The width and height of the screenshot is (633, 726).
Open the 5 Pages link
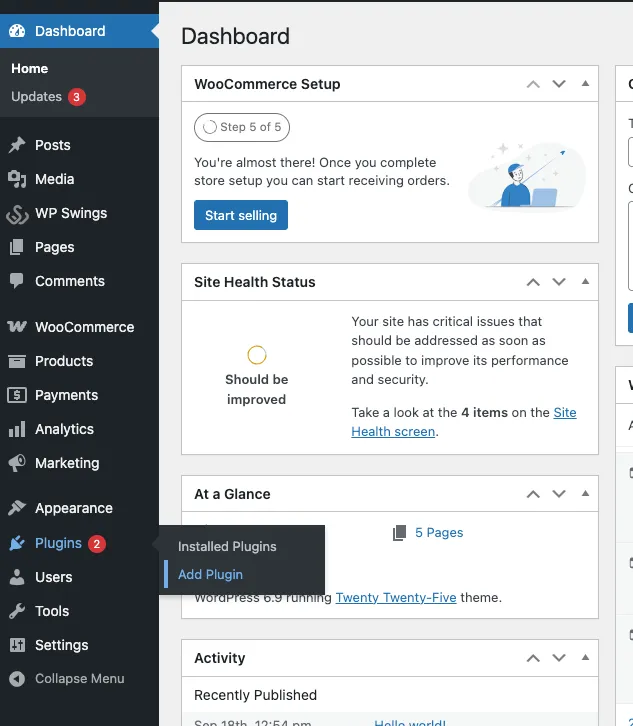(439, 532)
